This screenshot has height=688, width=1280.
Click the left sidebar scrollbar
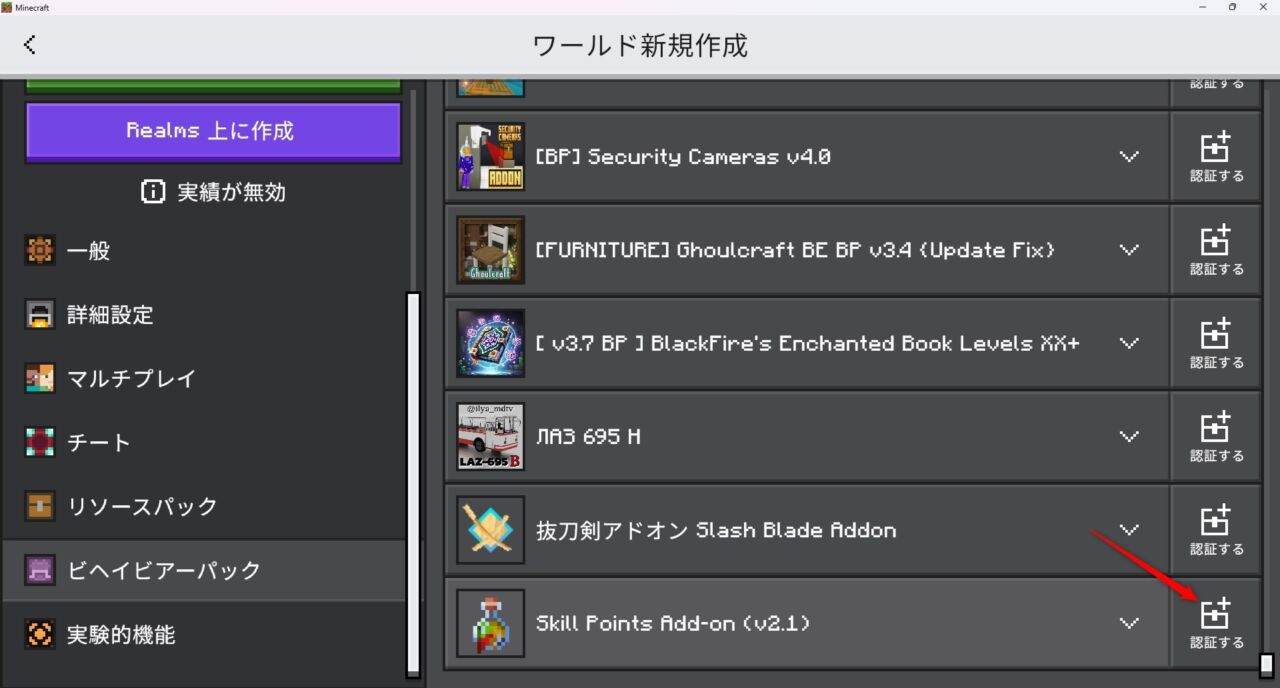[413, 484]
